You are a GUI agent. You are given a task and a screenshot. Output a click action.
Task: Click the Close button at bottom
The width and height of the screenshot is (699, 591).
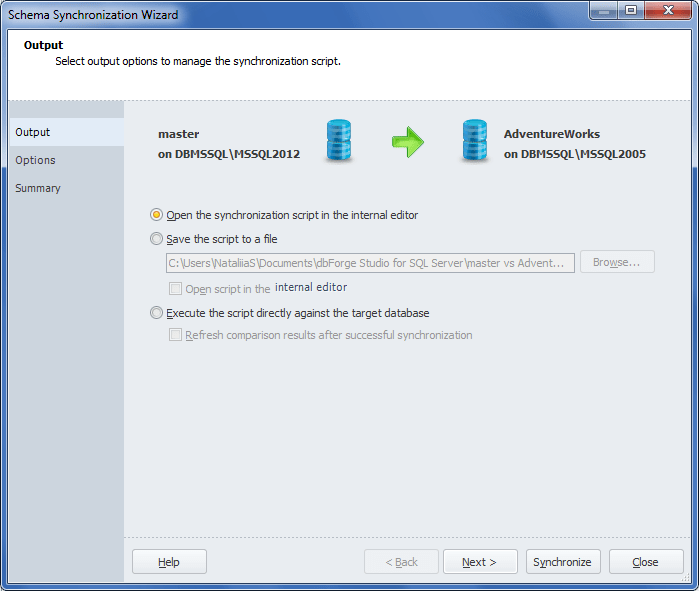(x=646, y=562)
